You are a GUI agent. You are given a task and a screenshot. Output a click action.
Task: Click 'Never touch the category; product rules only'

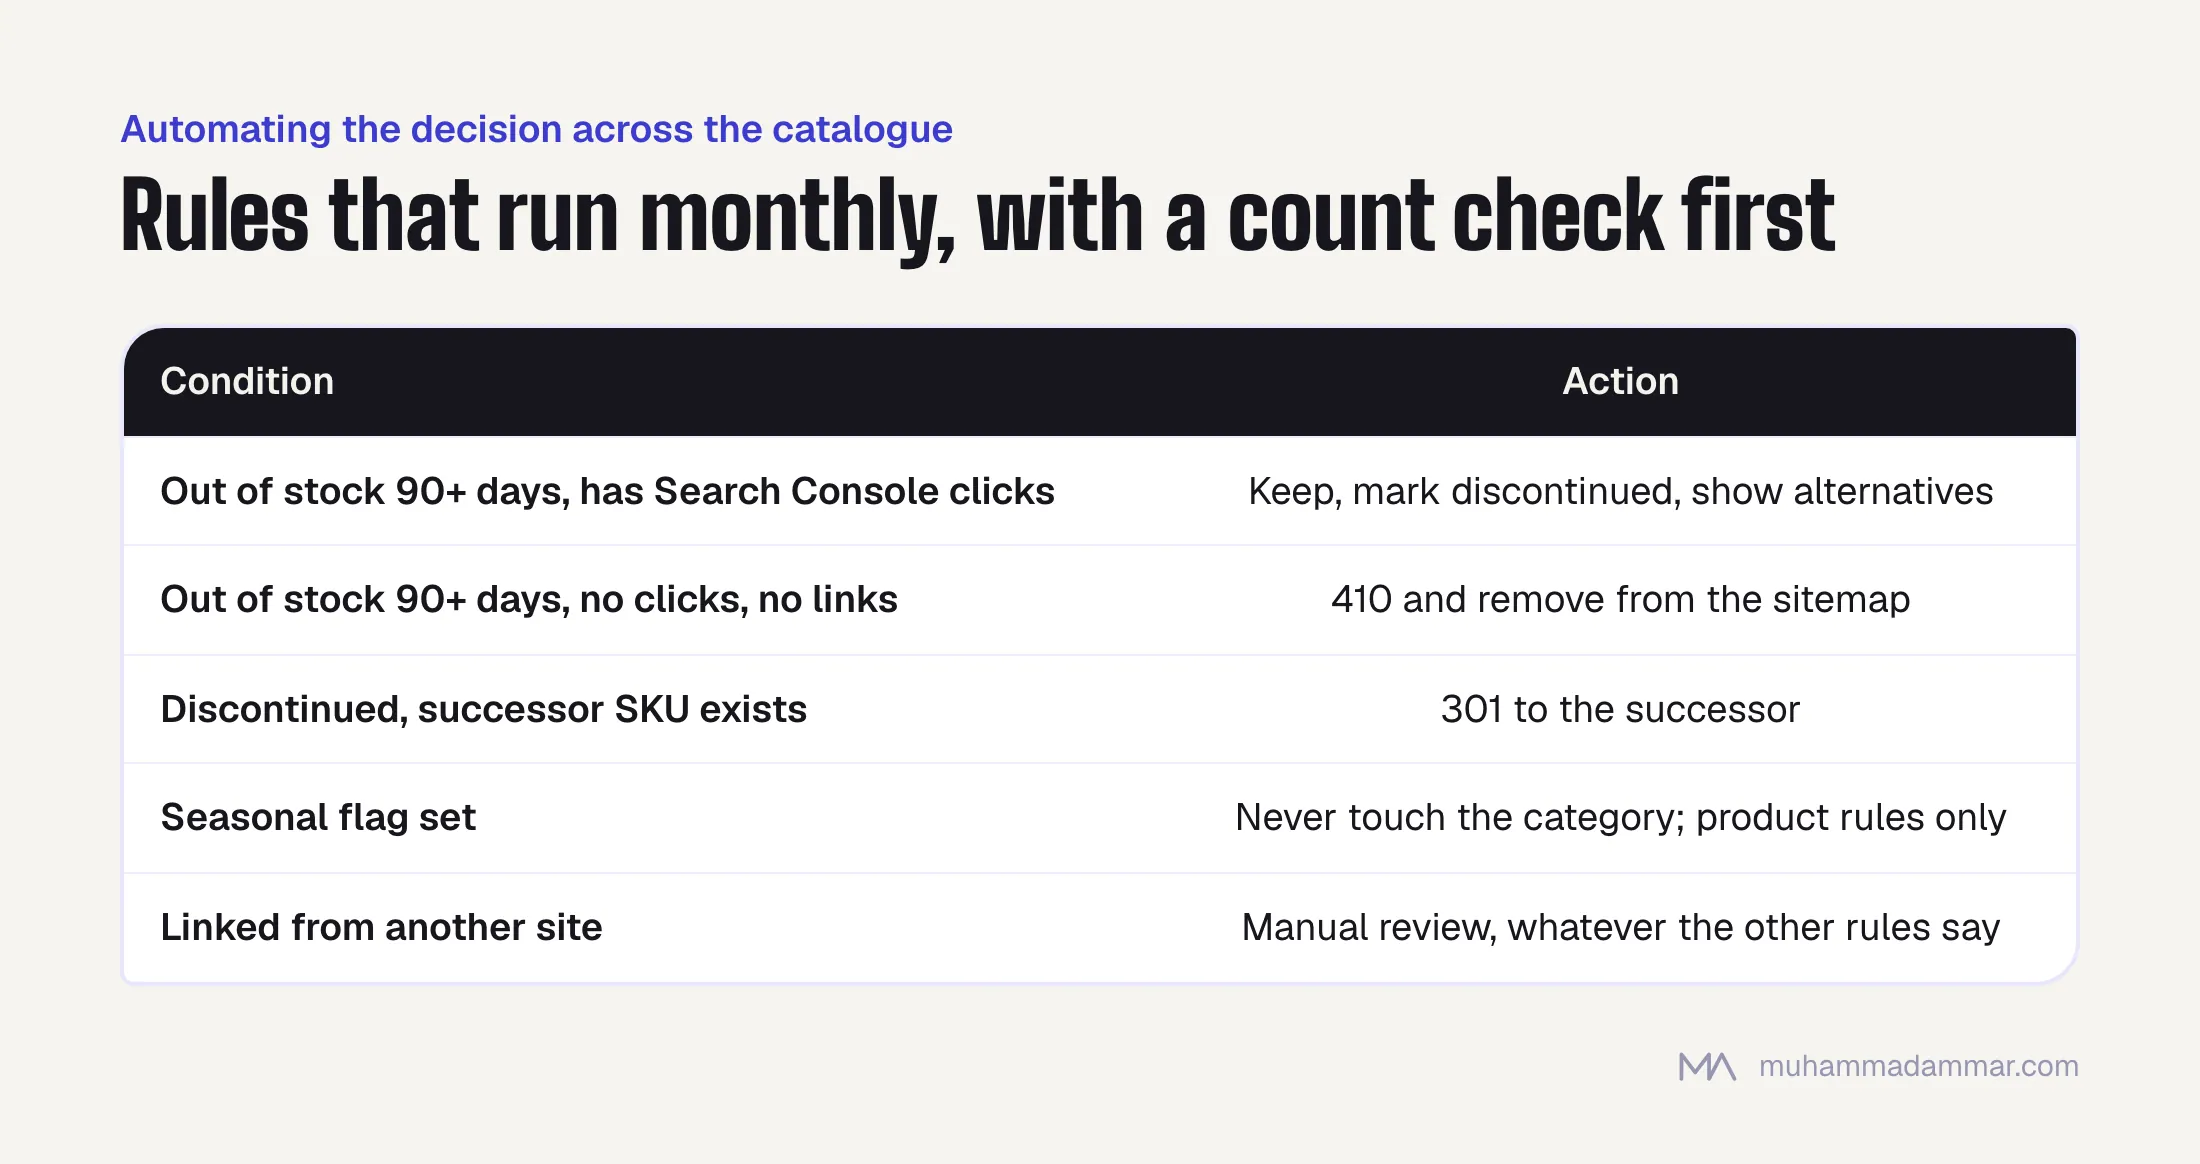1620,817
